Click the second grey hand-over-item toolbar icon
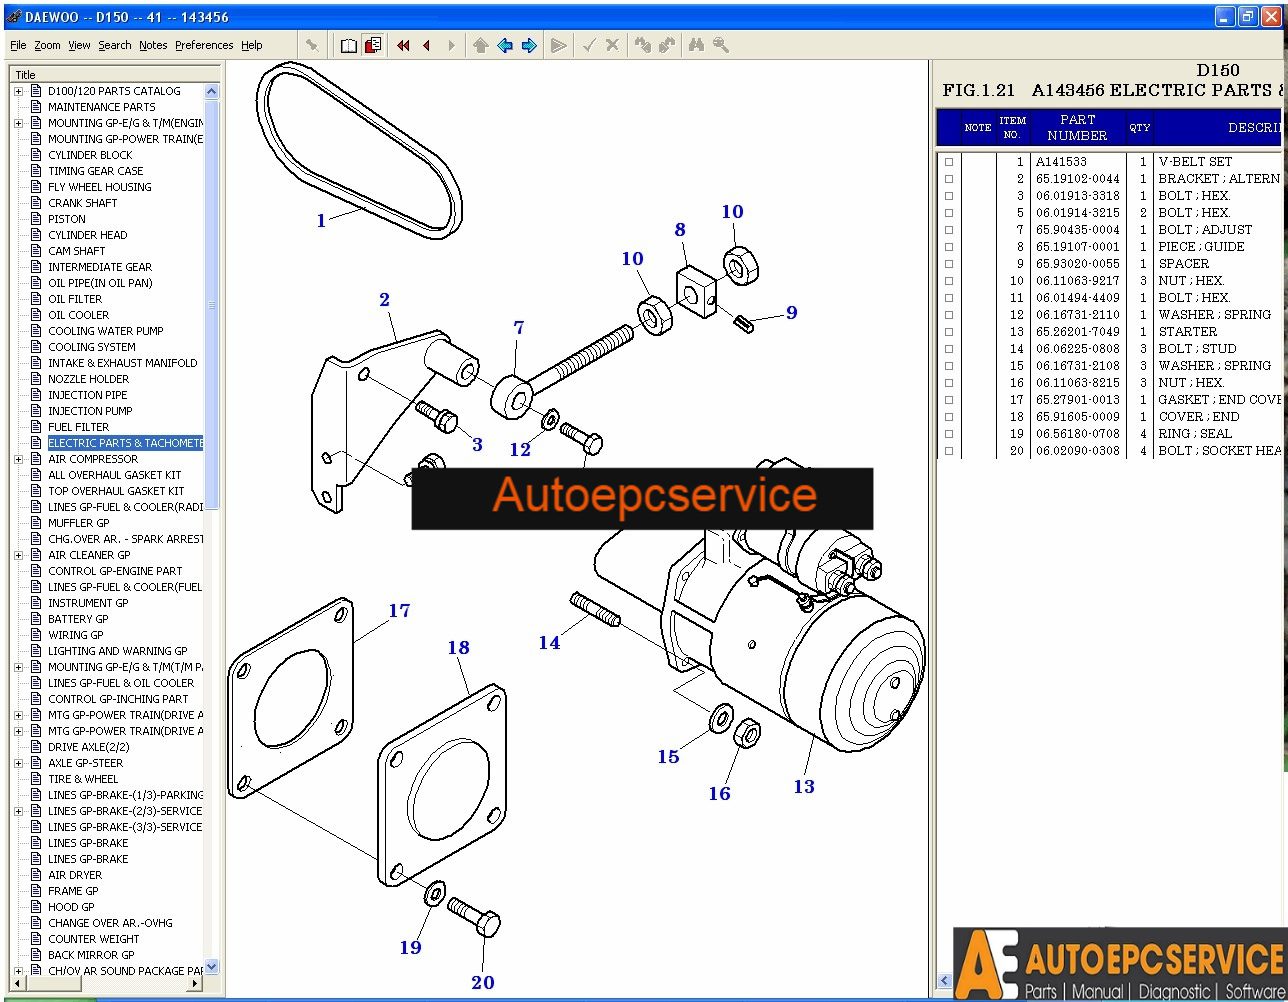 coord(667,45)
